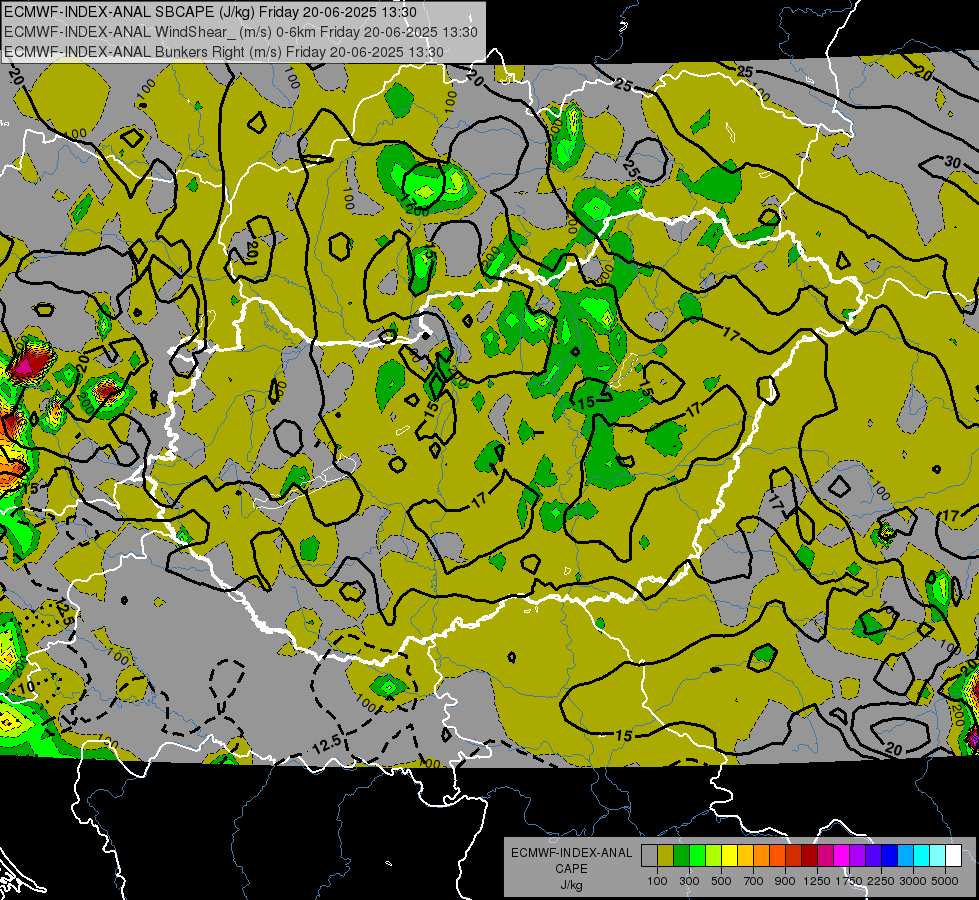Screen dimensions: 979x900
Task: Click the Bunkers Right title line
Action: [224, 52]
